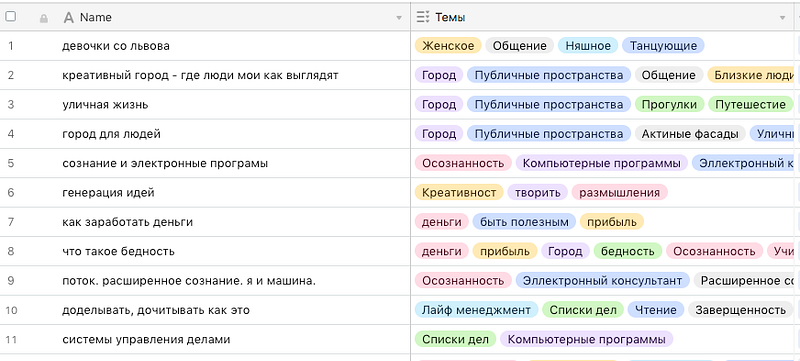This screenshot has width=800, height=361.
Task: Click the 'Прогулки' tag
Action: [x=669, y=105]
